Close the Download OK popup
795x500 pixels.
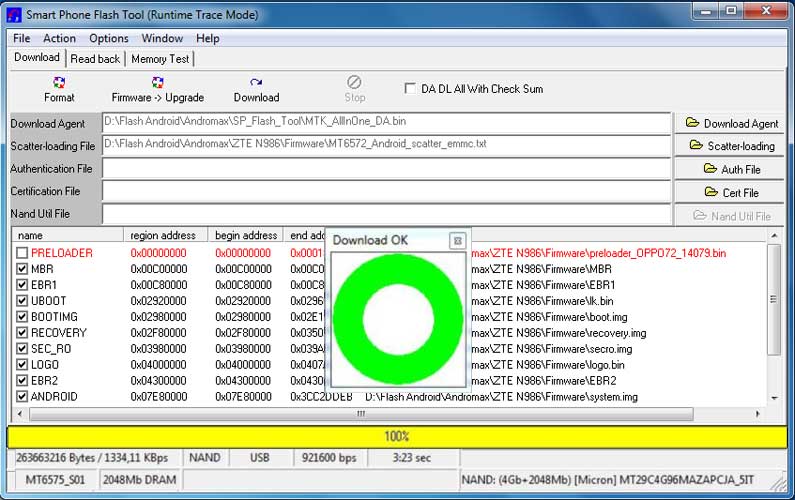(x=457, y=241)
